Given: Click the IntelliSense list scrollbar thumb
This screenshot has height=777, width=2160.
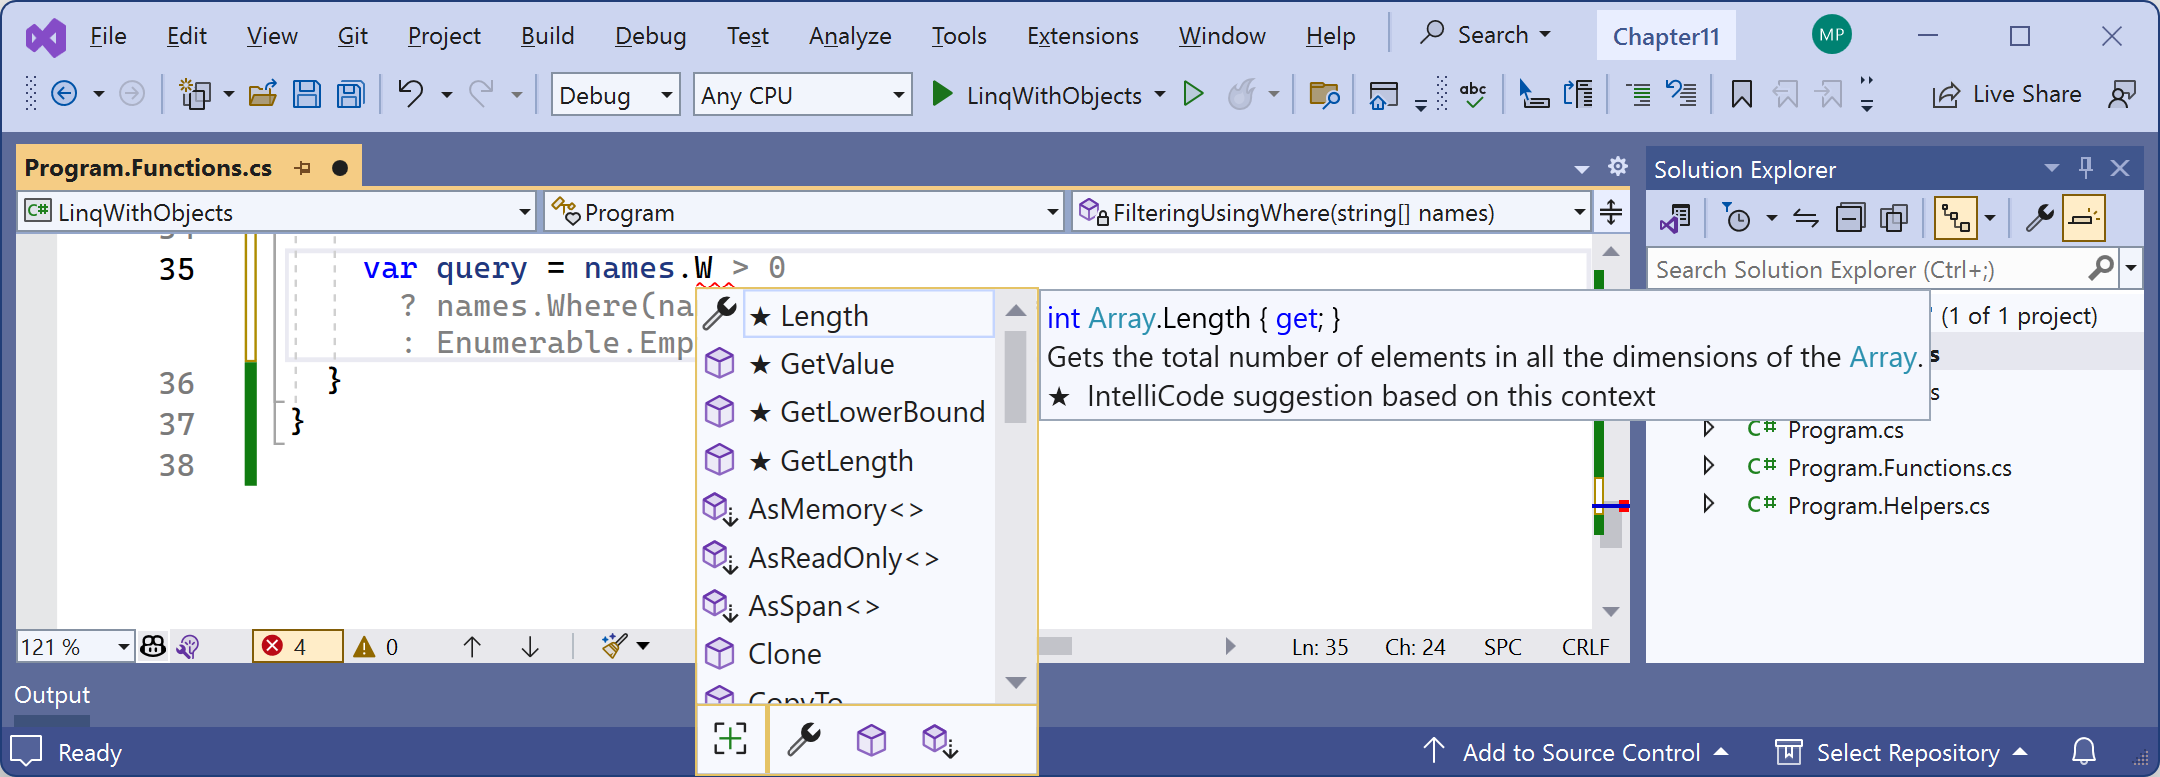Looking at the screenshot, I should pyautogui.click(x=1015, y=376).
